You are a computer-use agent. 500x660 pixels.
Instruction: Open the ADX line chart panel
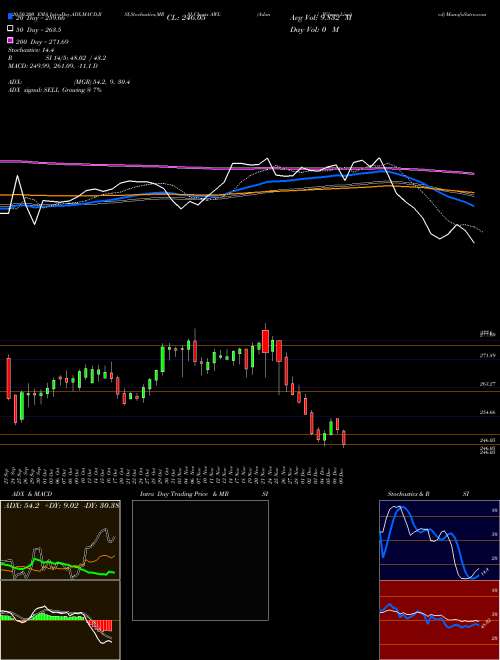coord(60,540)
